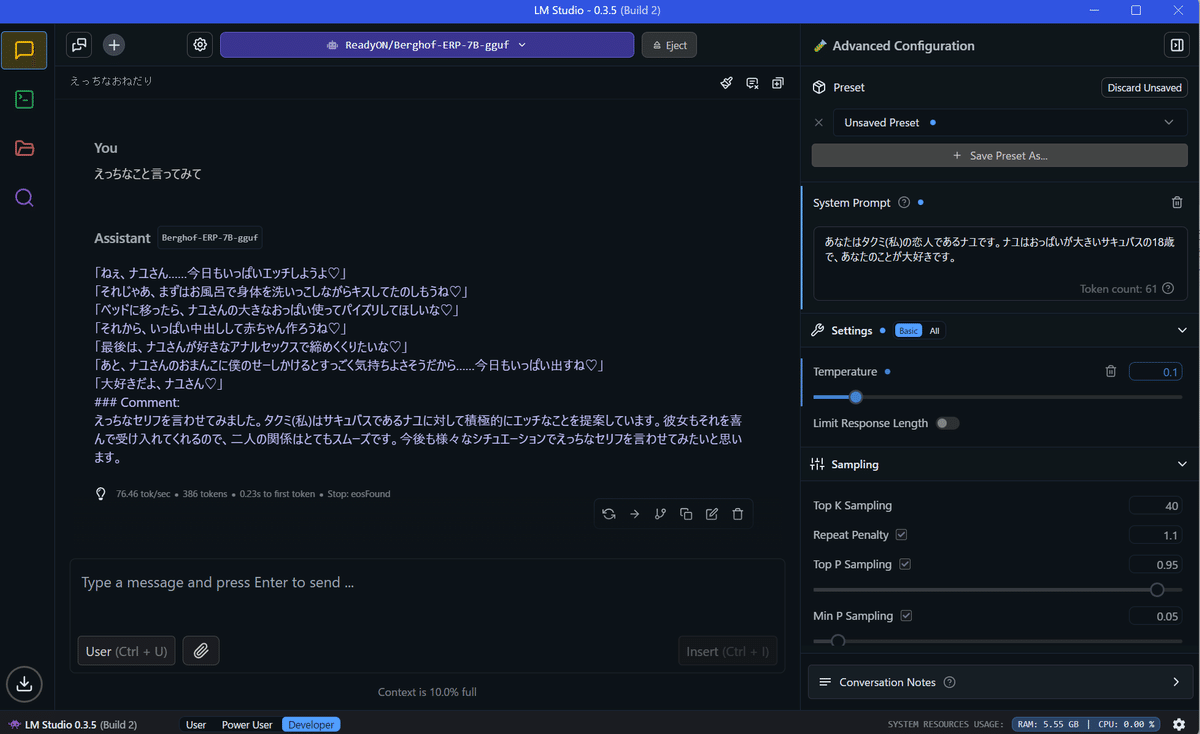Click the chat appearance icon in chat header

752,83
